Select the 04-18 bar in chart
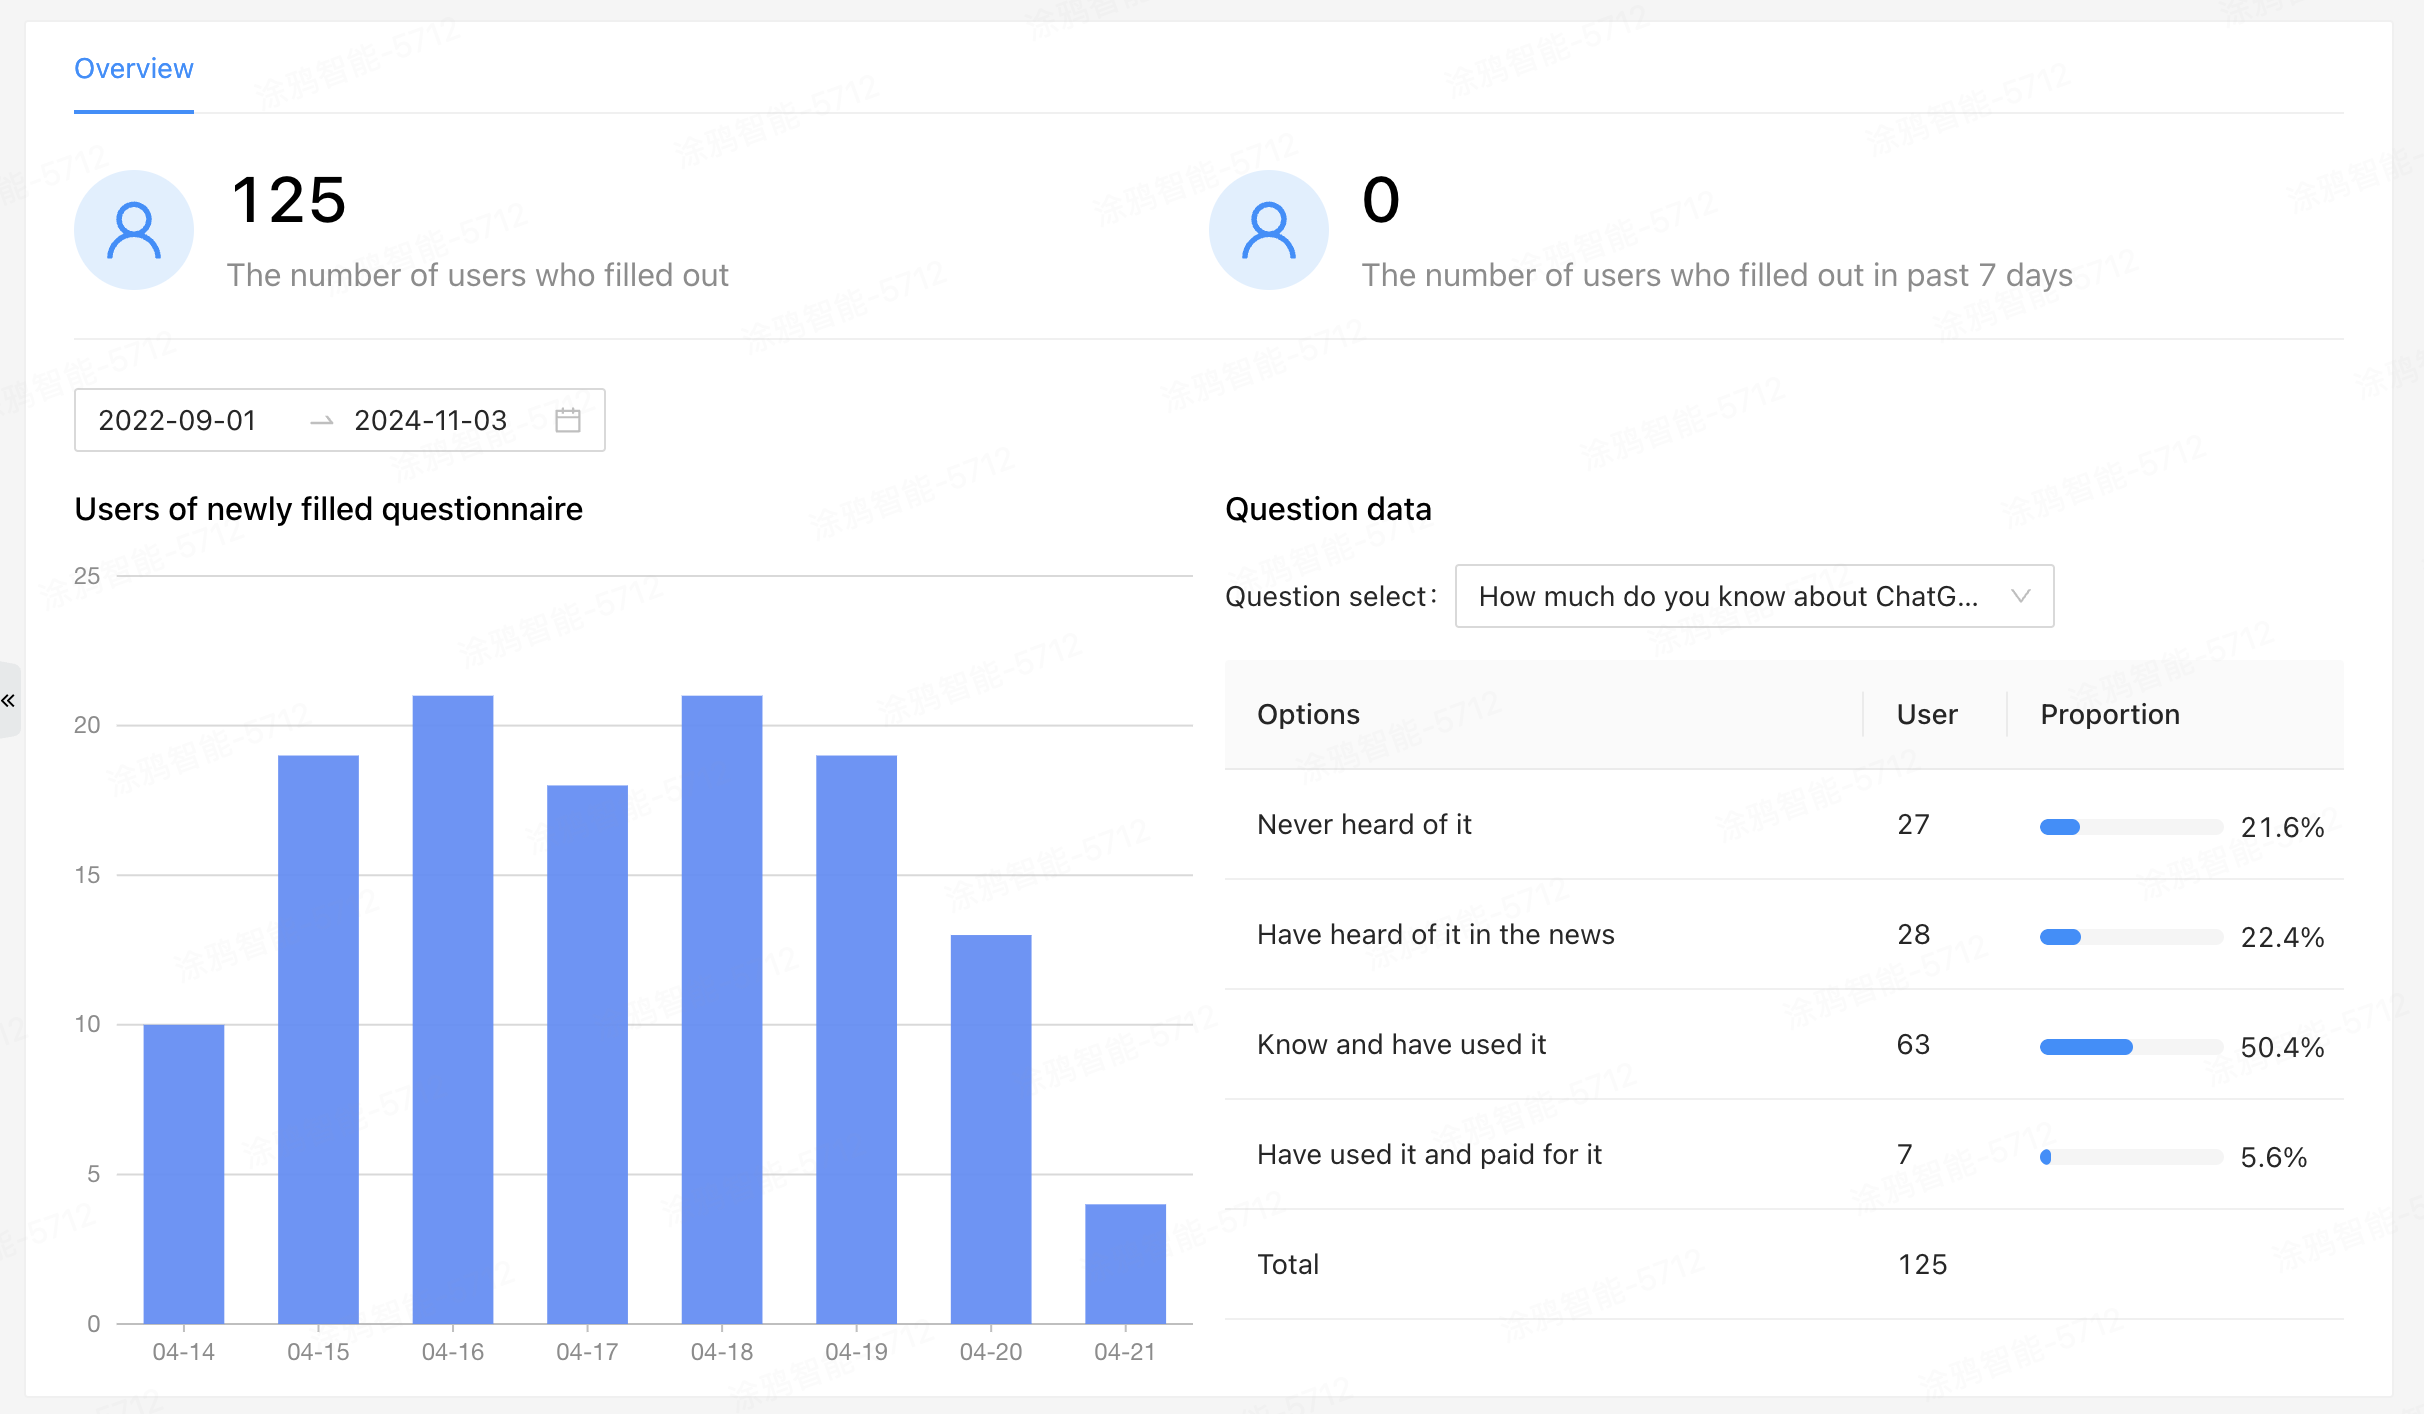The width and height of the screenshot is (2424, 1414). [722, 1009]
